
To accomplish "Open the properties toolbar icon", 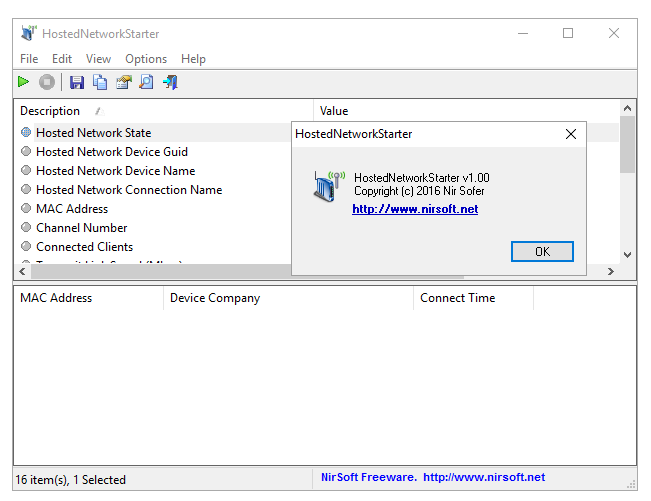I will (123, 82).
